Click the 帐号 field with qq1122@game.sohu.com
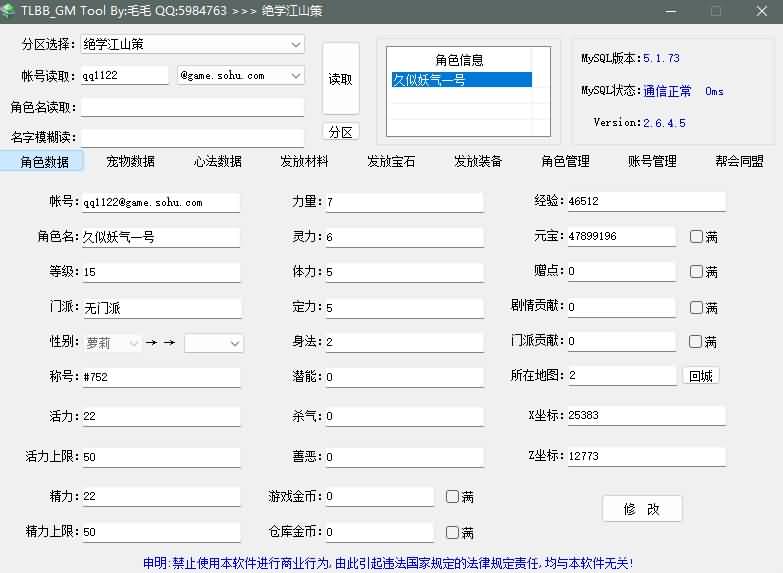783x573 pixels. point(161,202)
